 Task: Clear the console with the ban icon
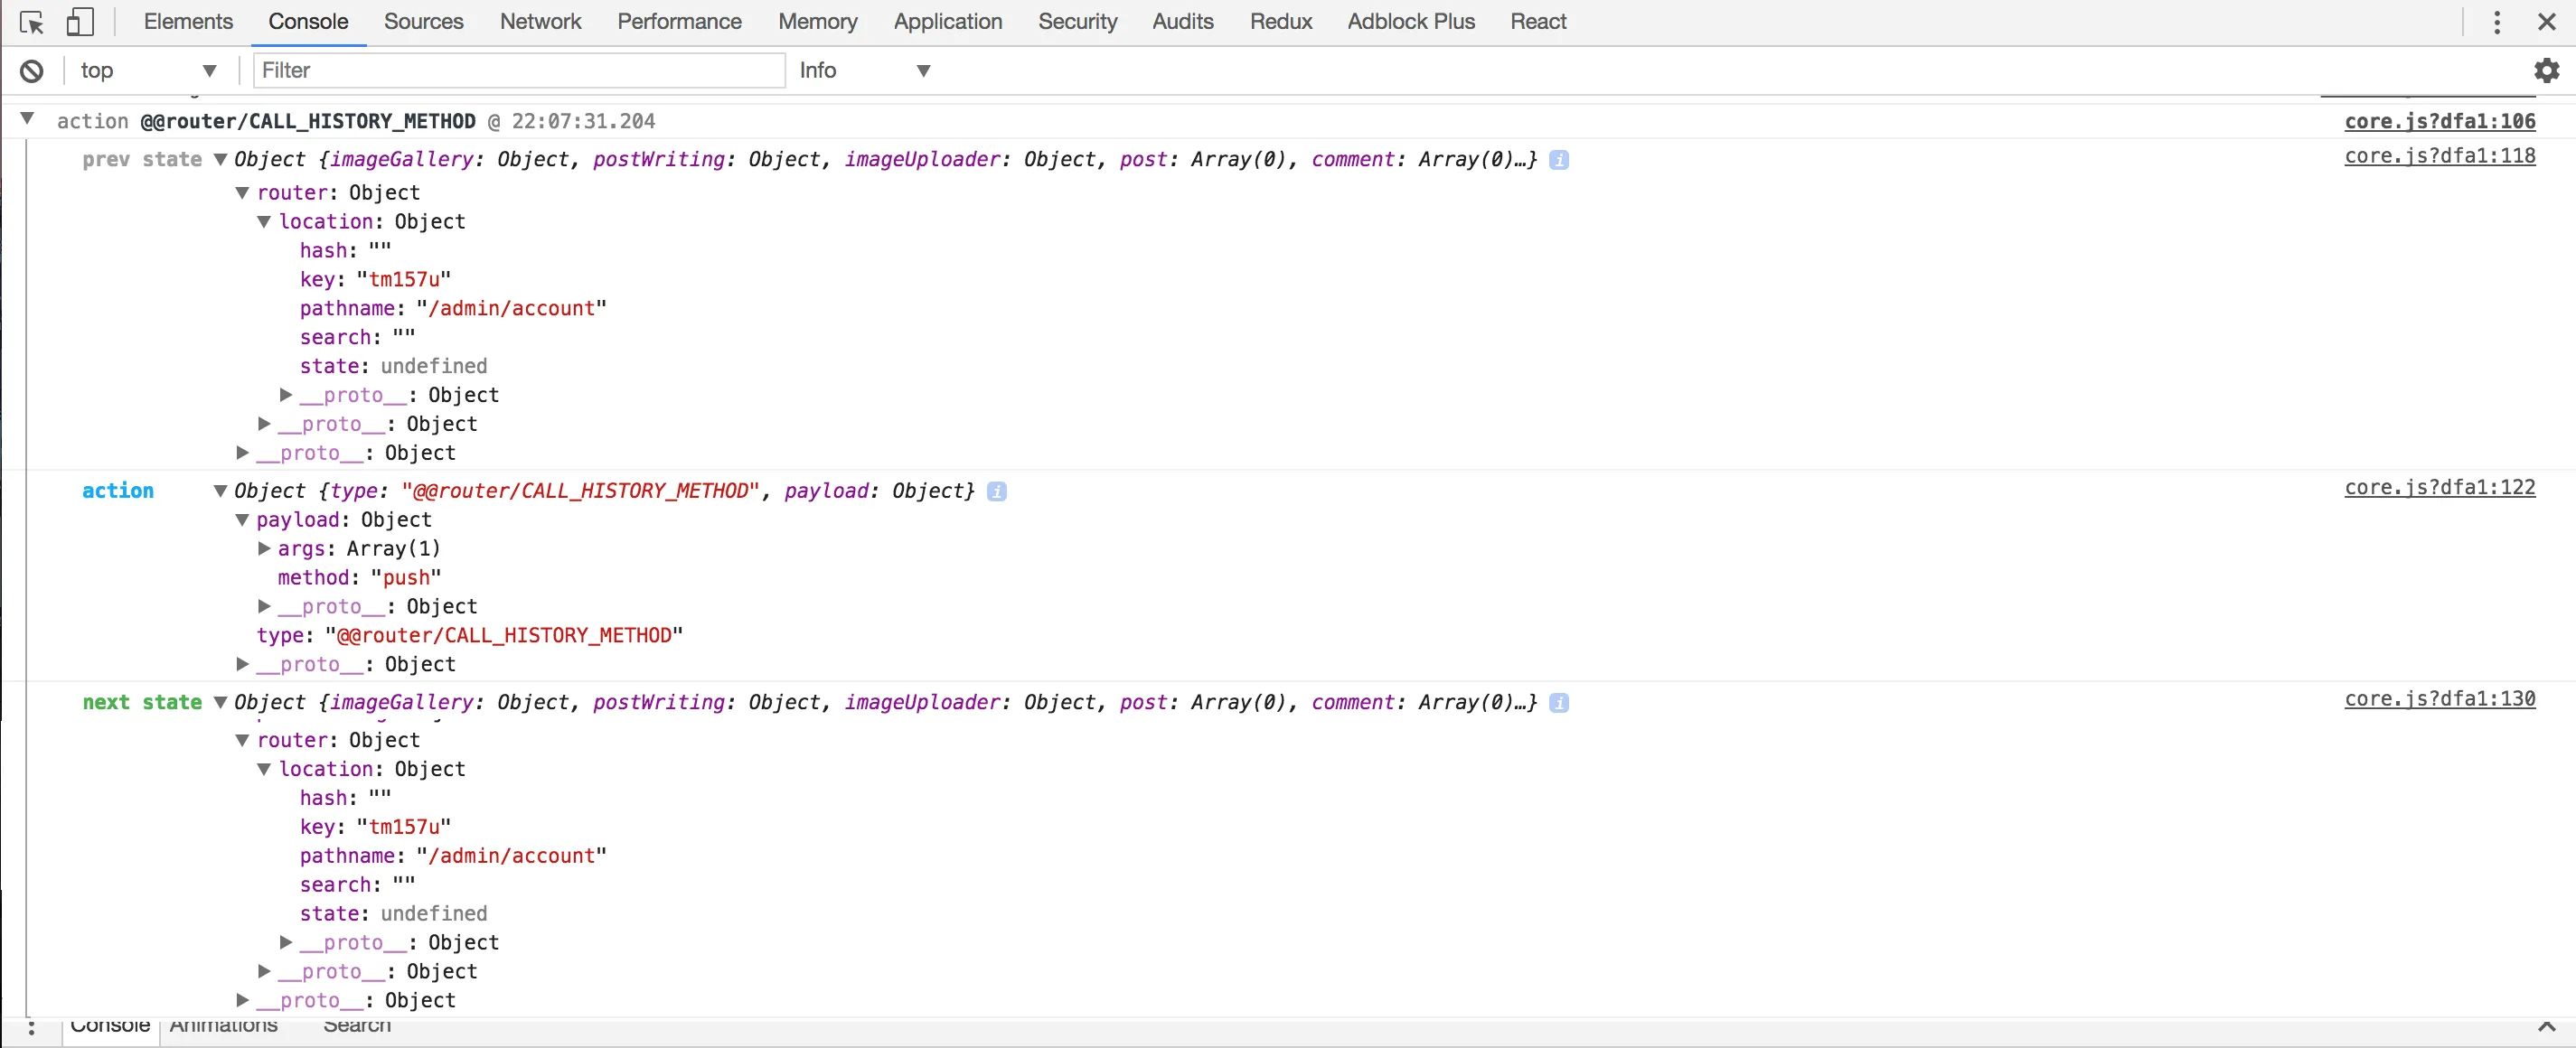32,71
